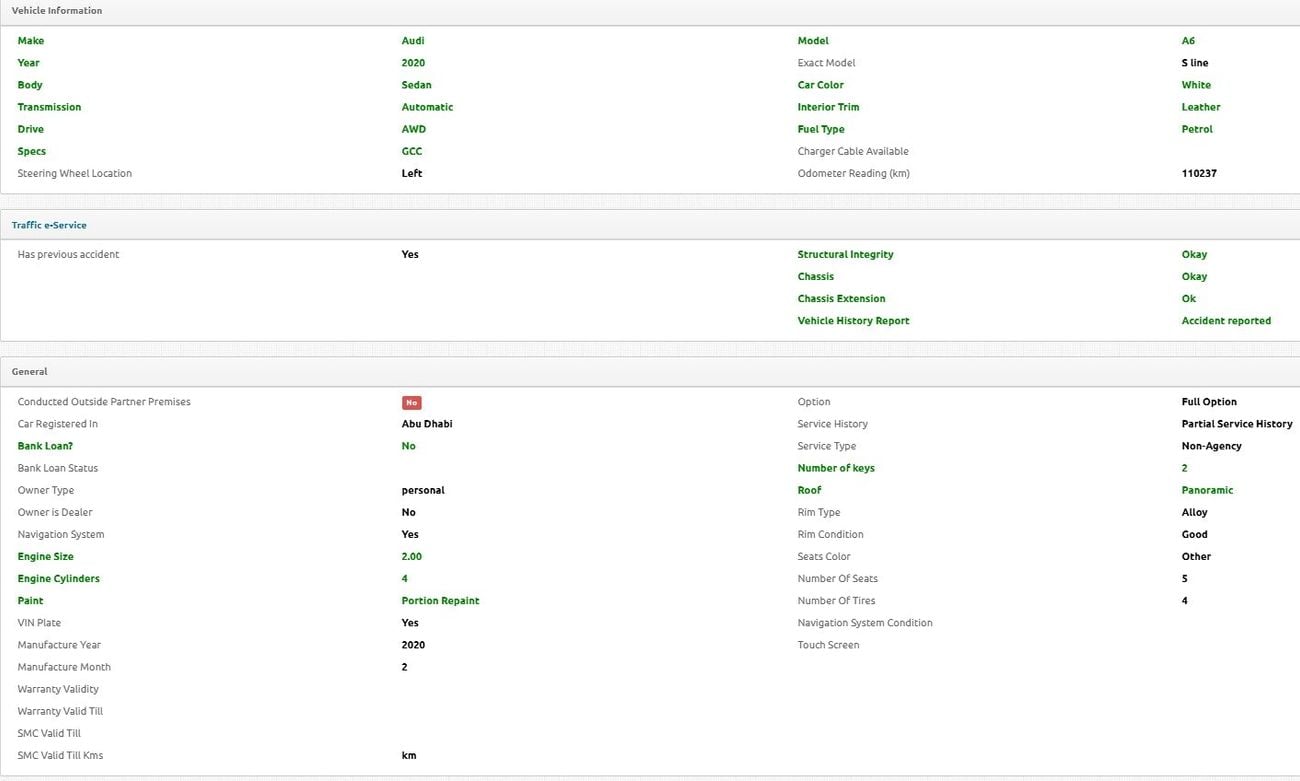Click the White car color value

point(1196,85)
